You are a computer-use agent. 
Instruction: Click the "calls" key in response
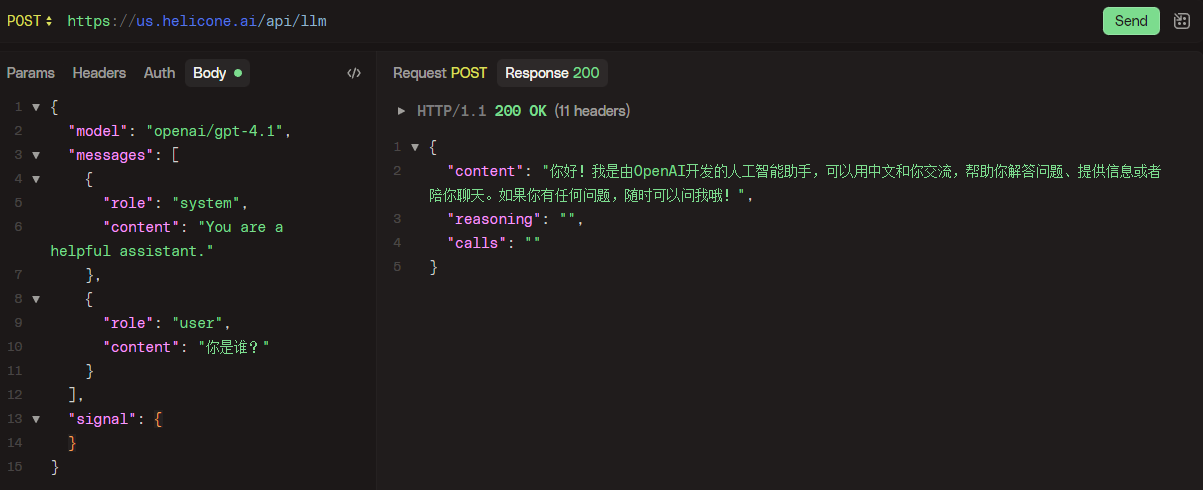coord(478,243)
